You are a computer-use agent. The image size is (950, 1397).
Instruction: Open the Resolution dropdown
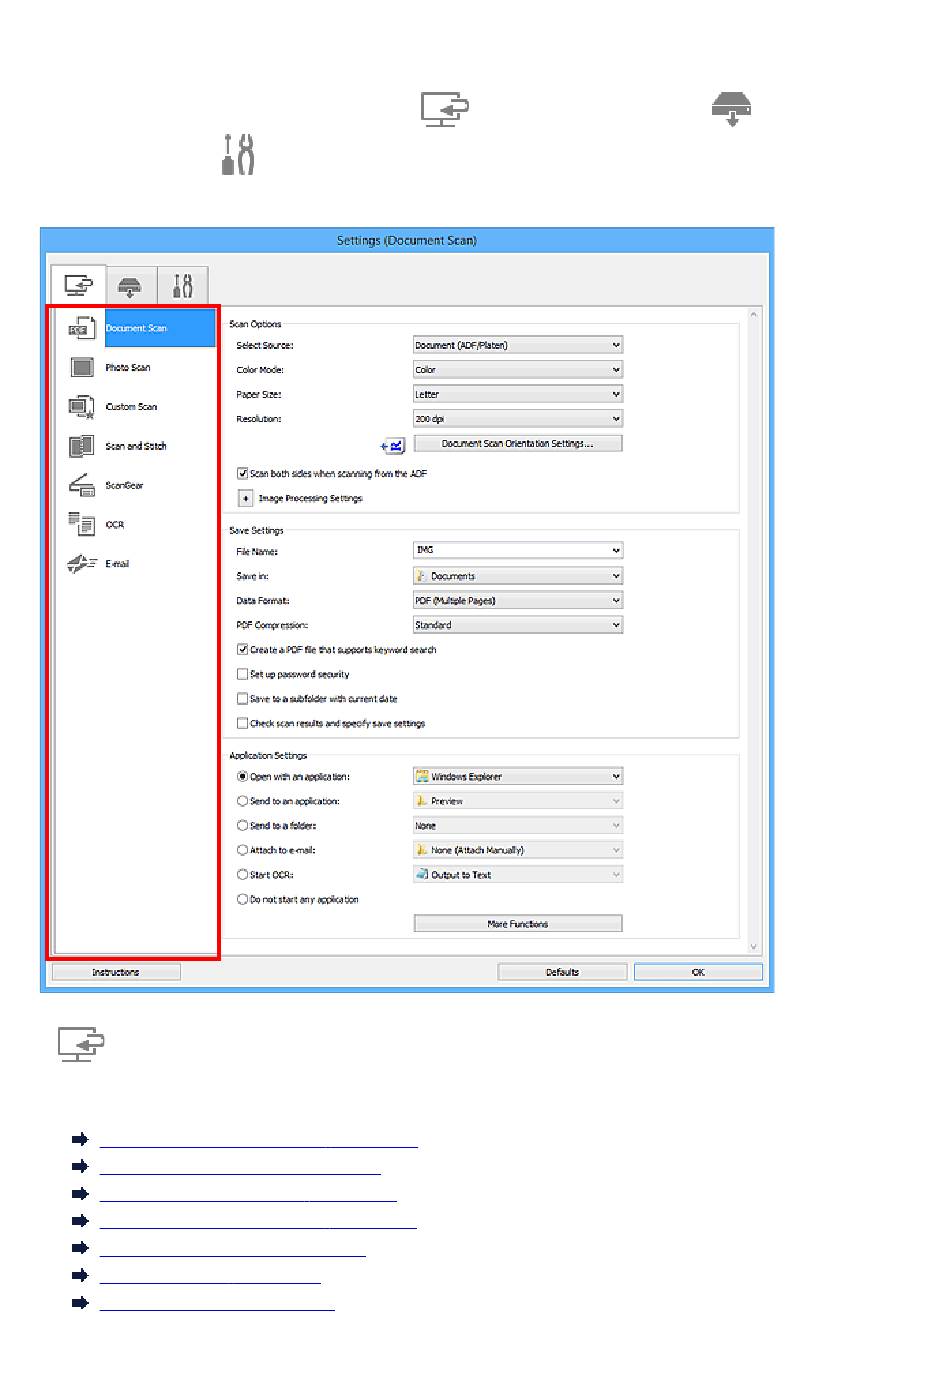point(518,419)
